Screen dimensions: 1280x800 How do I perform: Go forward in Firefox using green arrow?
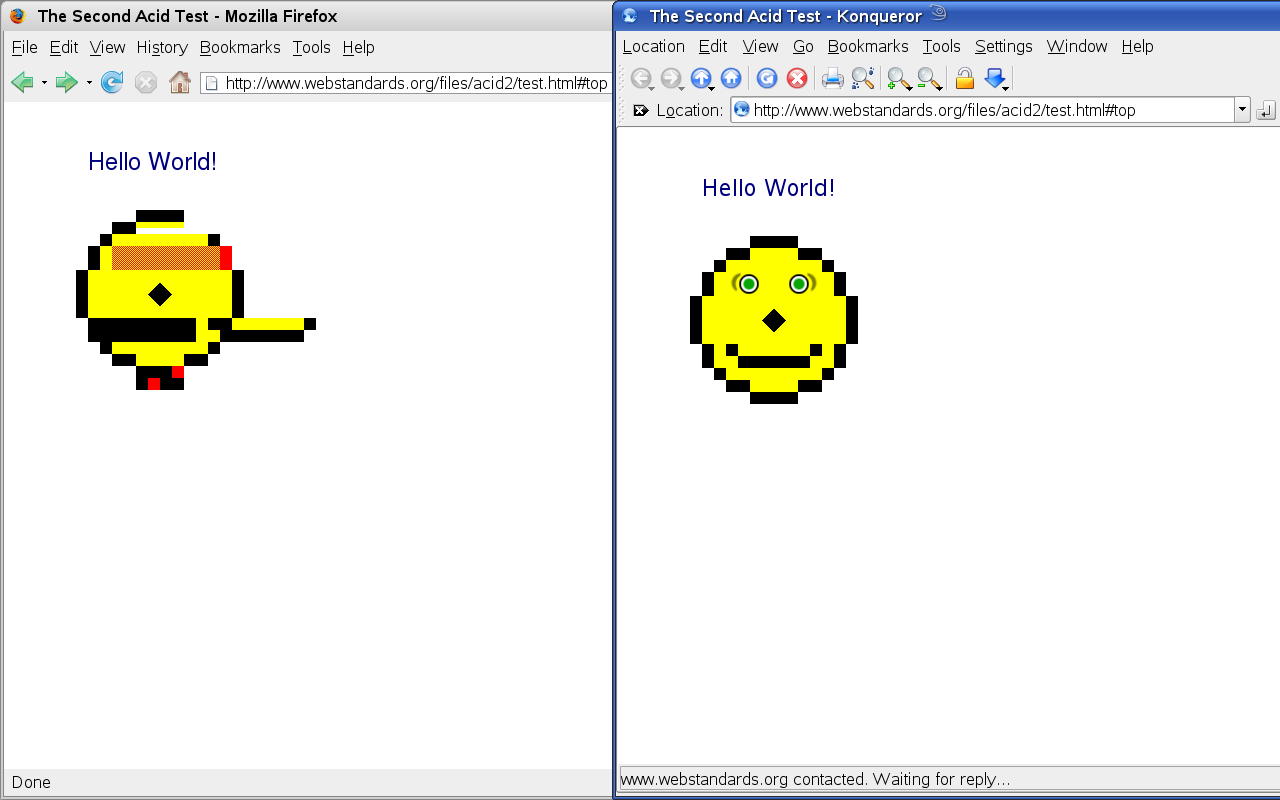[x=66, y=82]
